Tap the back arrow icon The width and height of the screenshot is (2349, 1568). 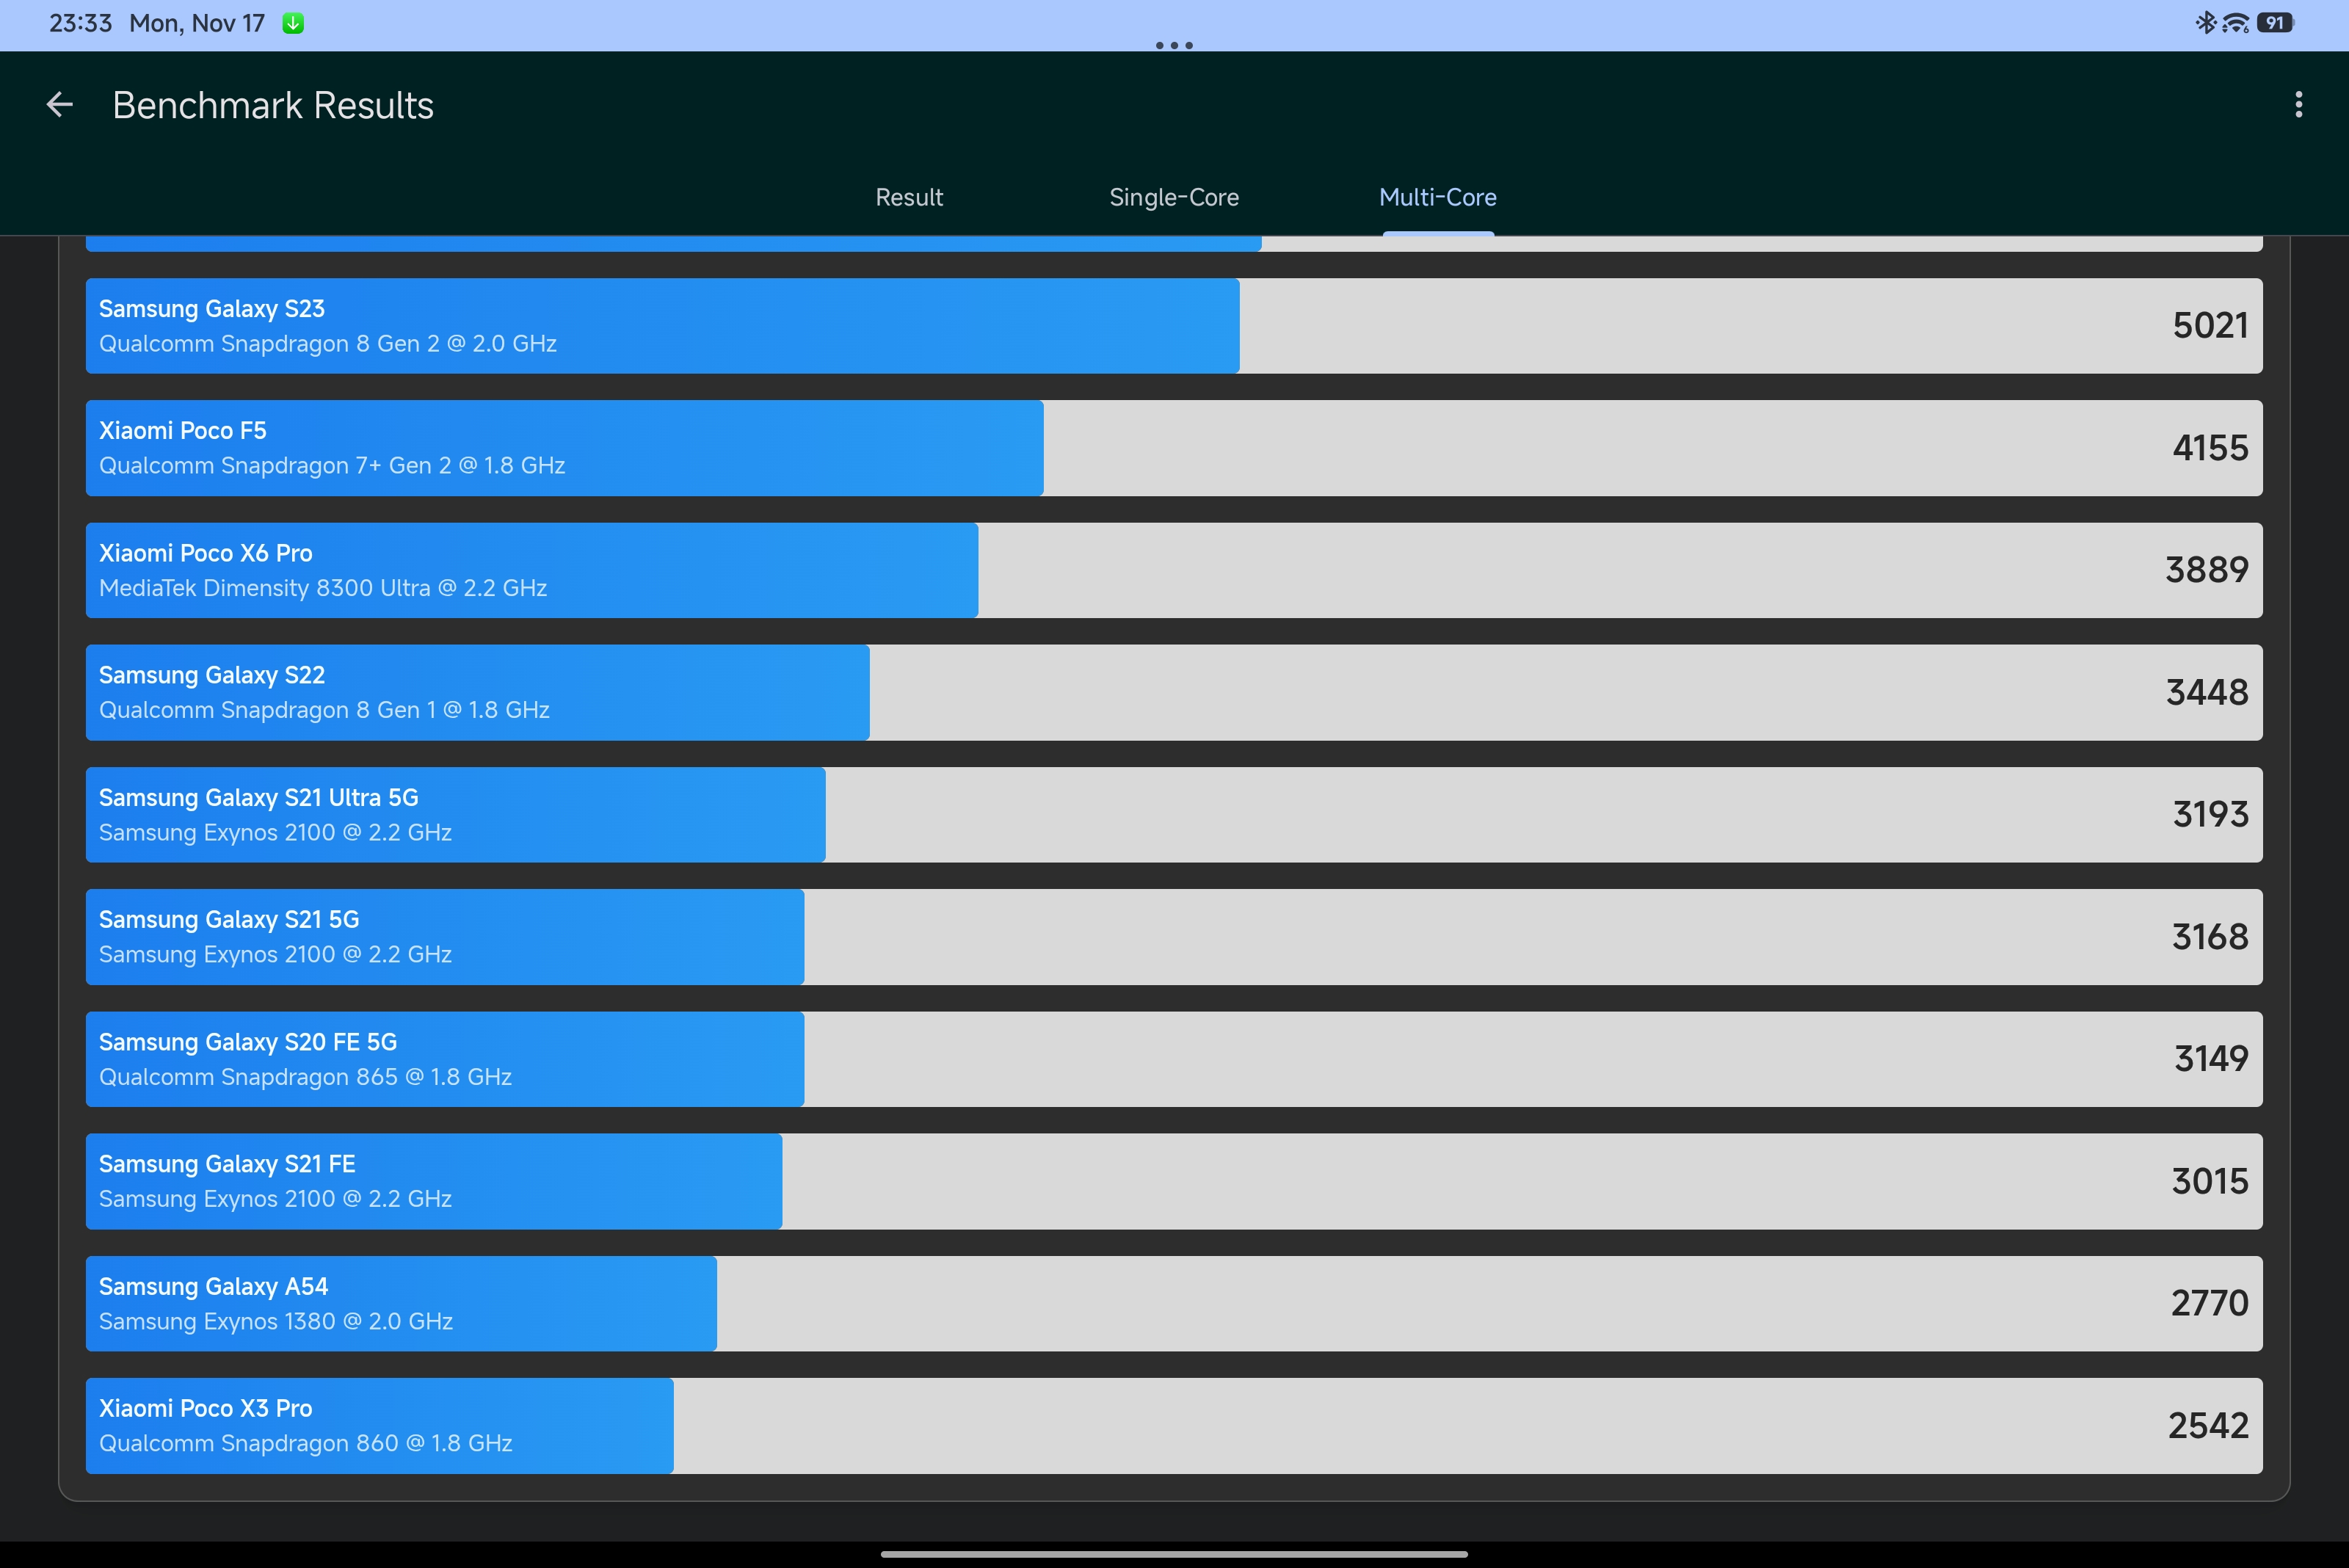60,105
